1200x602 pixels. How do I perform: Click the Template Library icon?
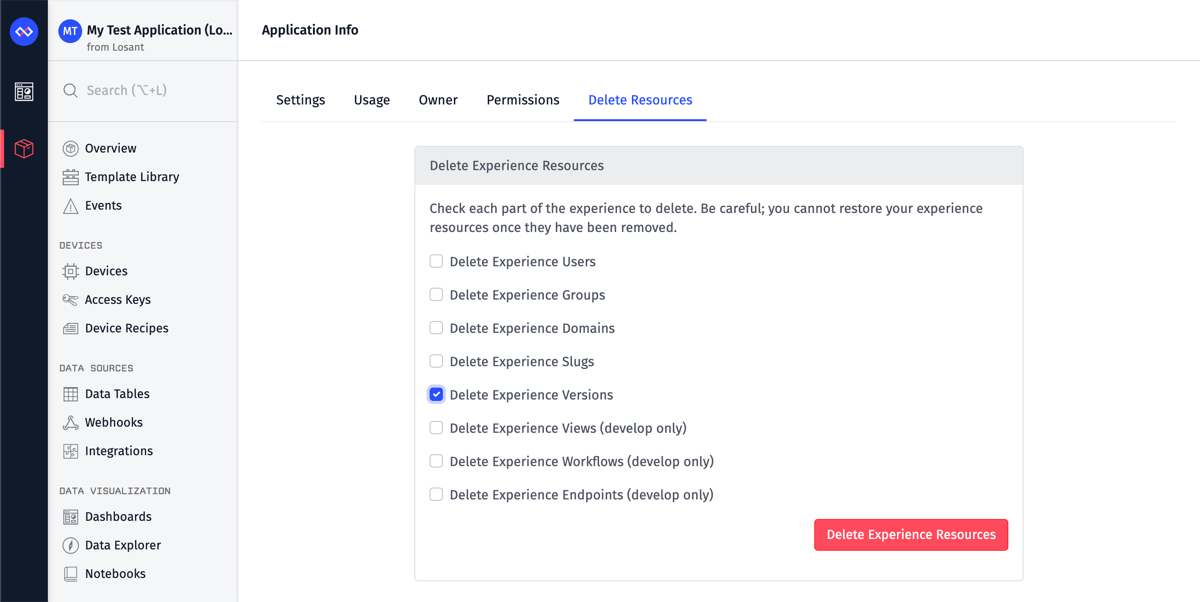click(x=70, y=177)
